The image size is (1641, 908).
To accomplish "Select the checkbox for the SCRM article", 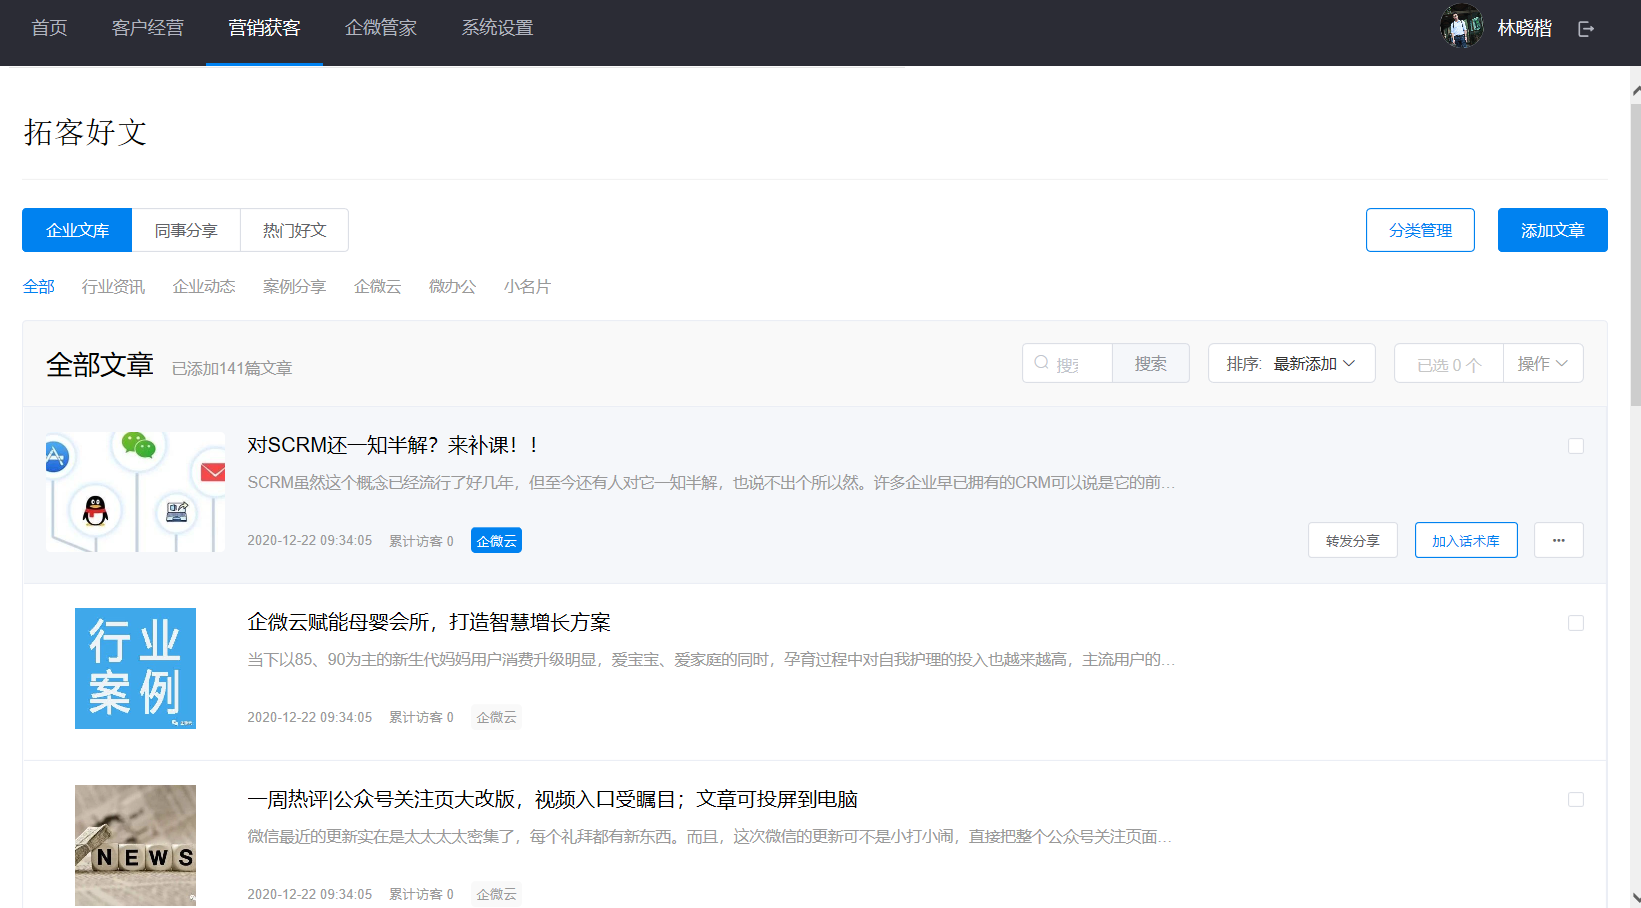I will click(1575, 446).
